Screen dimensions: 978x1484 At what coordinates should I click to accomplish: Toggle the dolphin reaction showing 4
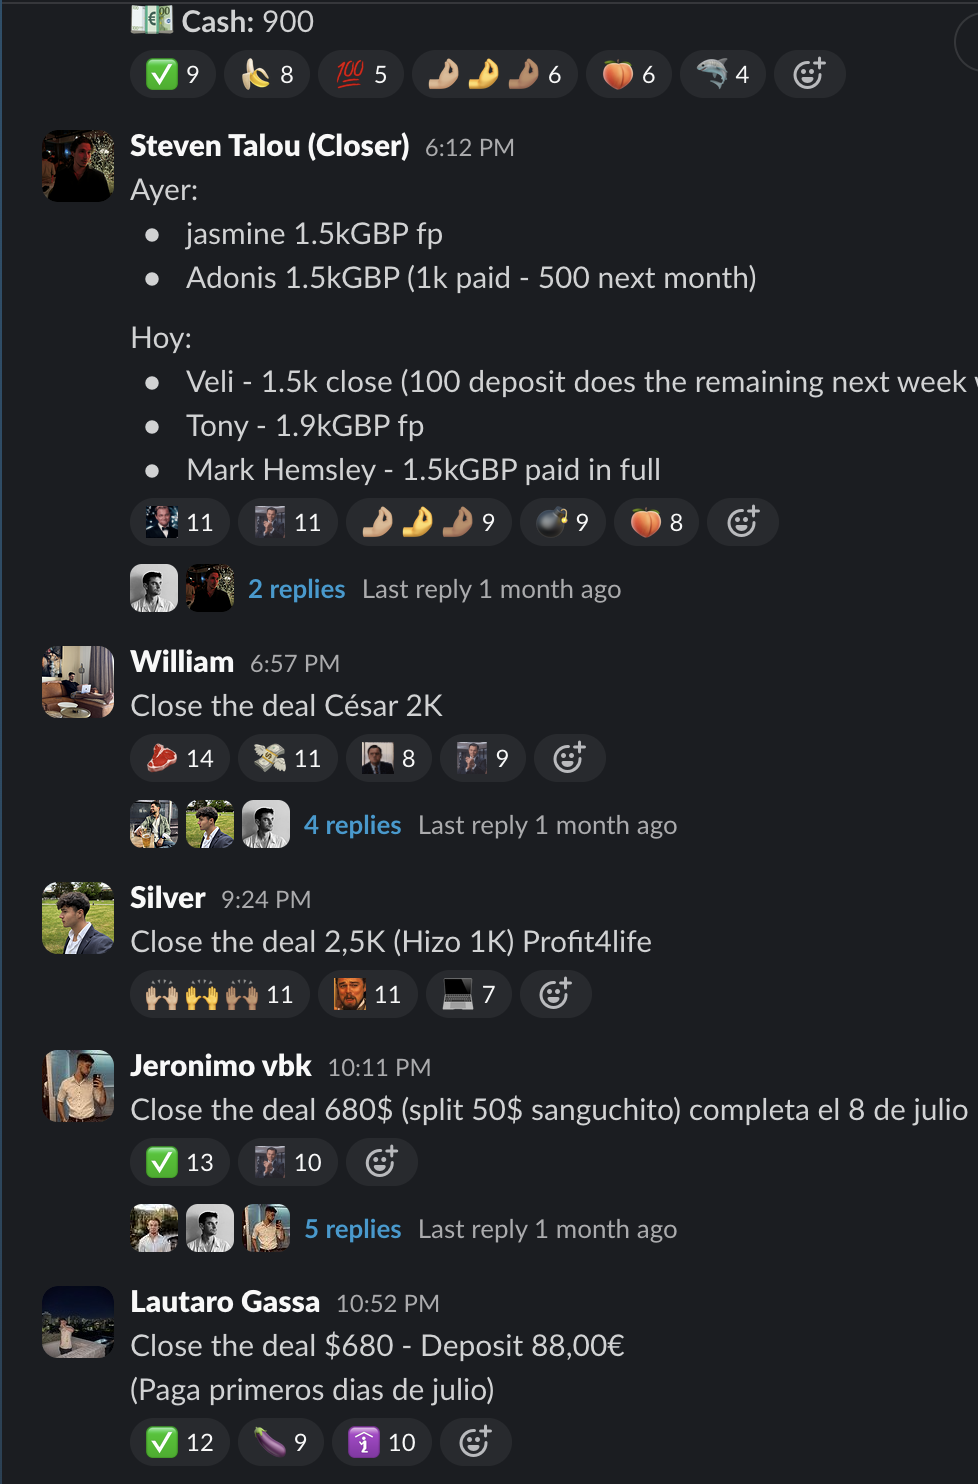pos(723,74)
